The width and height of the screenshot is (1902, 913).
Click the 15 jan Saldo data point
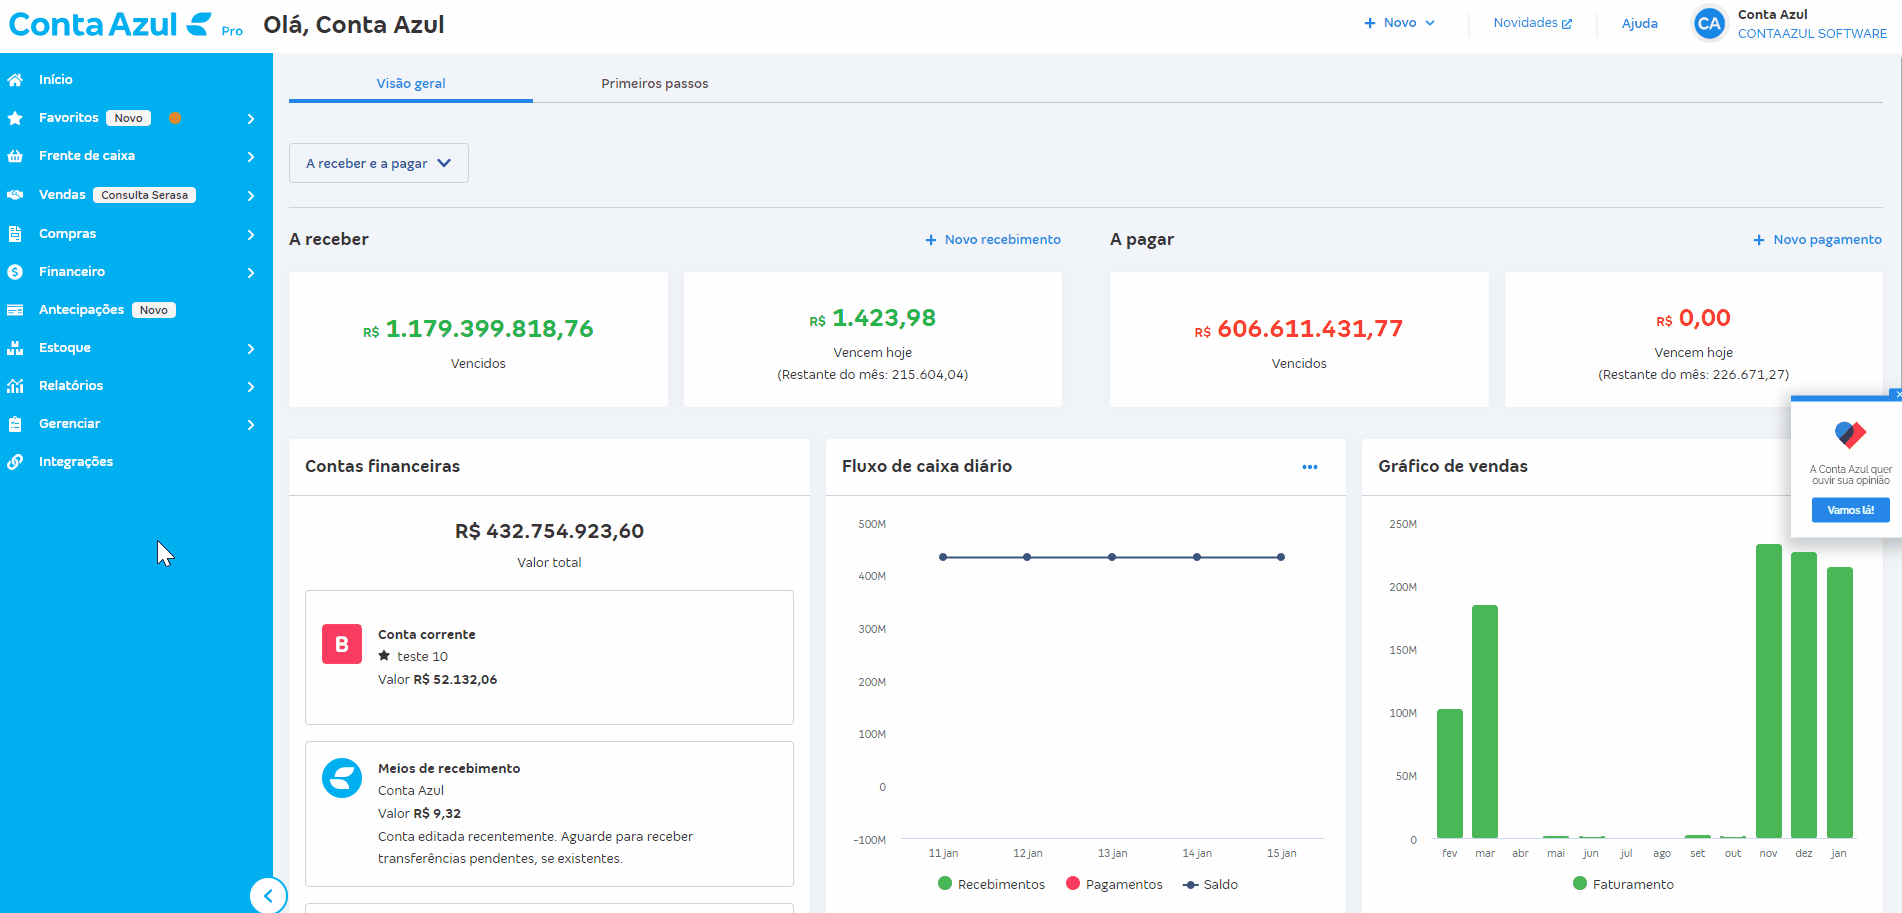point(1281,557)
